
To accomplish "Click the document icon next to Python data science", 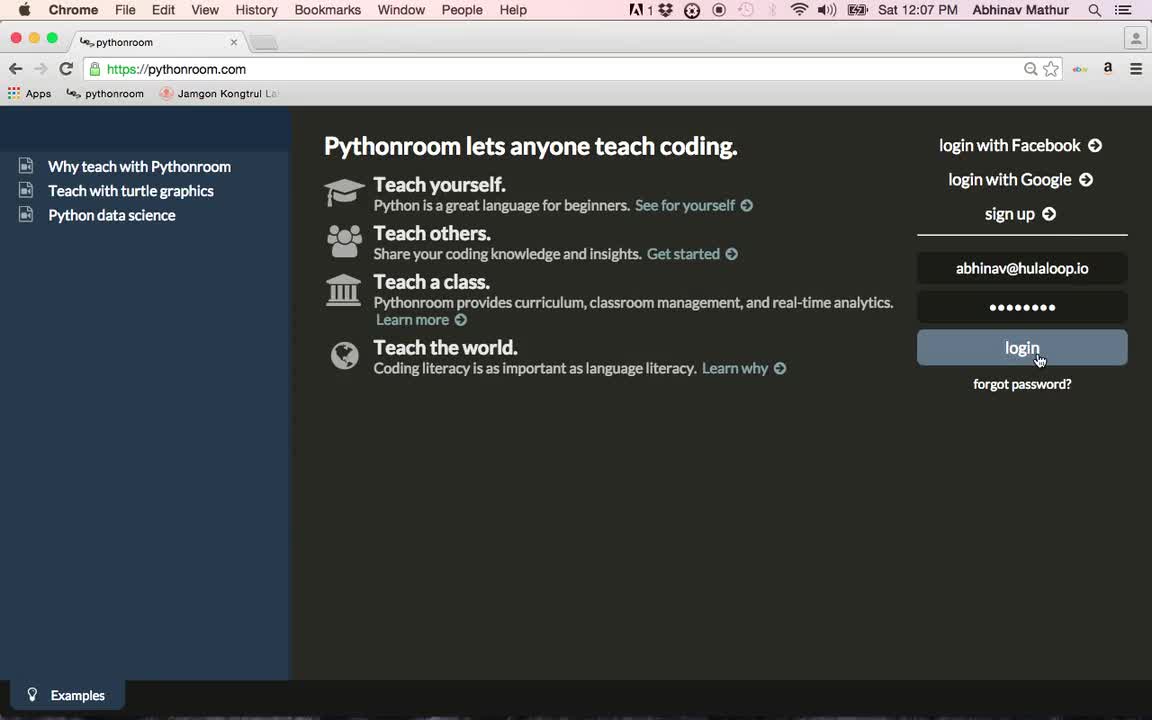I will [26, 215].
